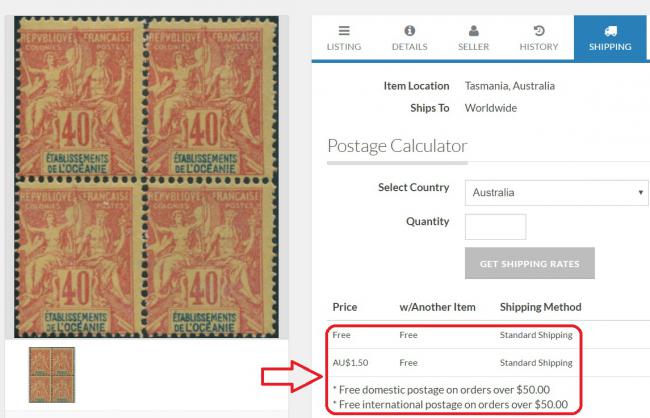Click the Shipping truck icon
The height and width of the screenshot is (418, 650).
610,31
